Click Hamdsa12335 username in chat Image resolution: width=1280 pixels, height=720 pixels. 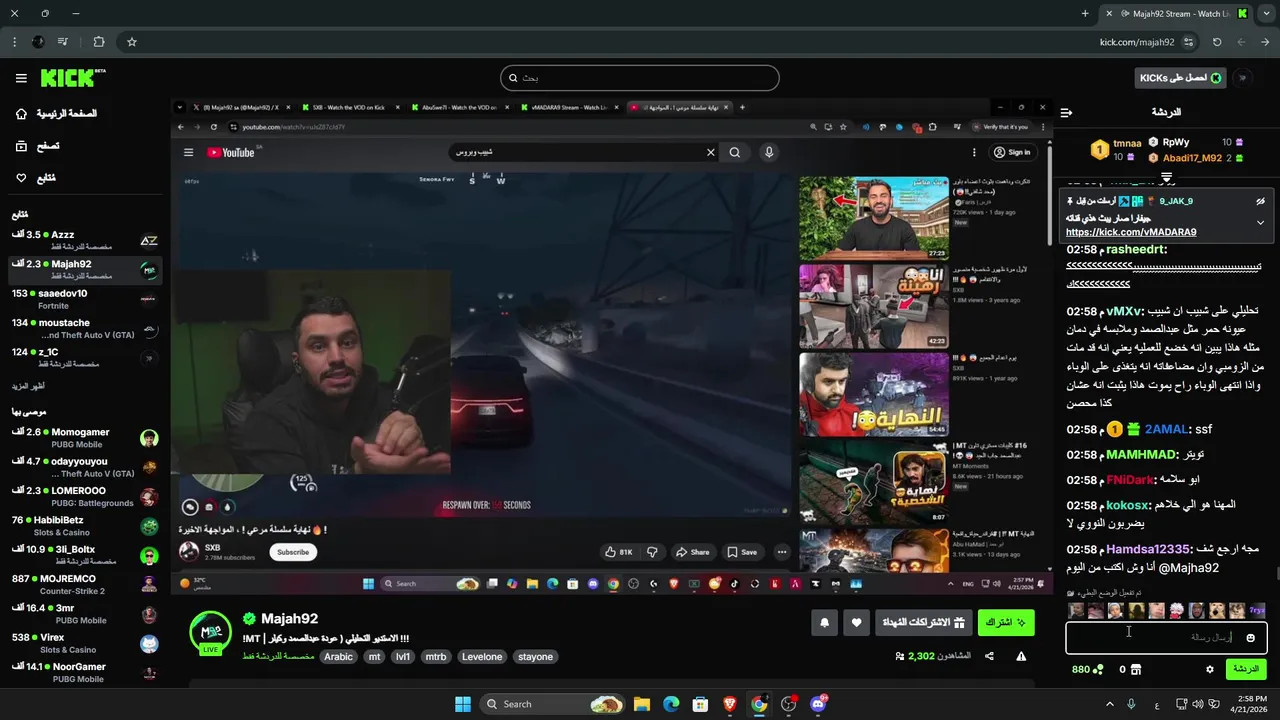click(x=1148, y=549)
